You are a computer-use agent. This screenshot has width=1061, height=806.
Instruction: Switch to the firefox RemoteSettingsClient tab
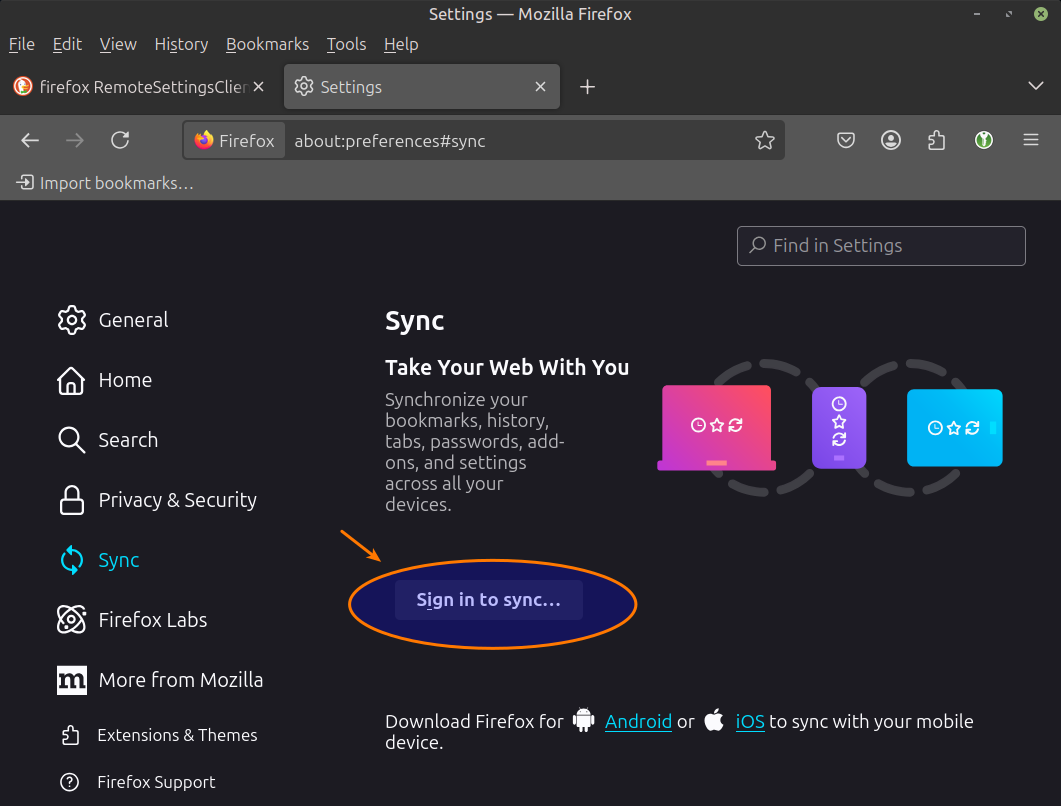click(139, 87)
